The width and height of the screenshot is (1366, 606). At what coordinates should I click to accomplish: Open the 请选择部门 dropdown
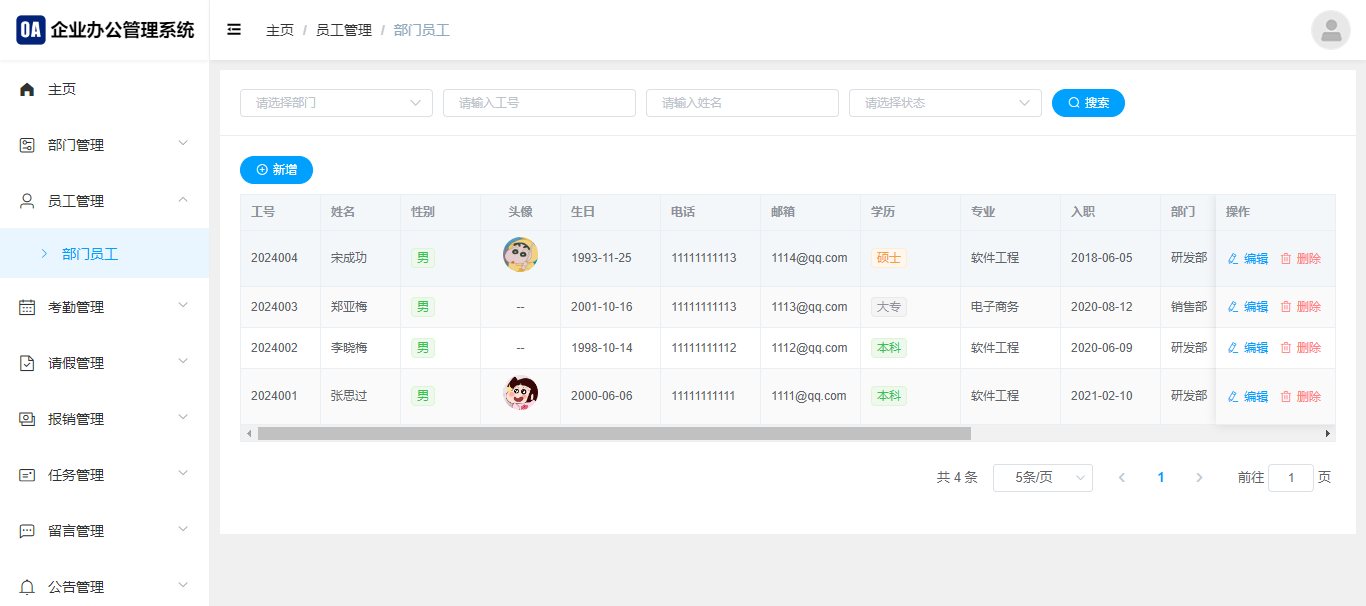[336, 103]
